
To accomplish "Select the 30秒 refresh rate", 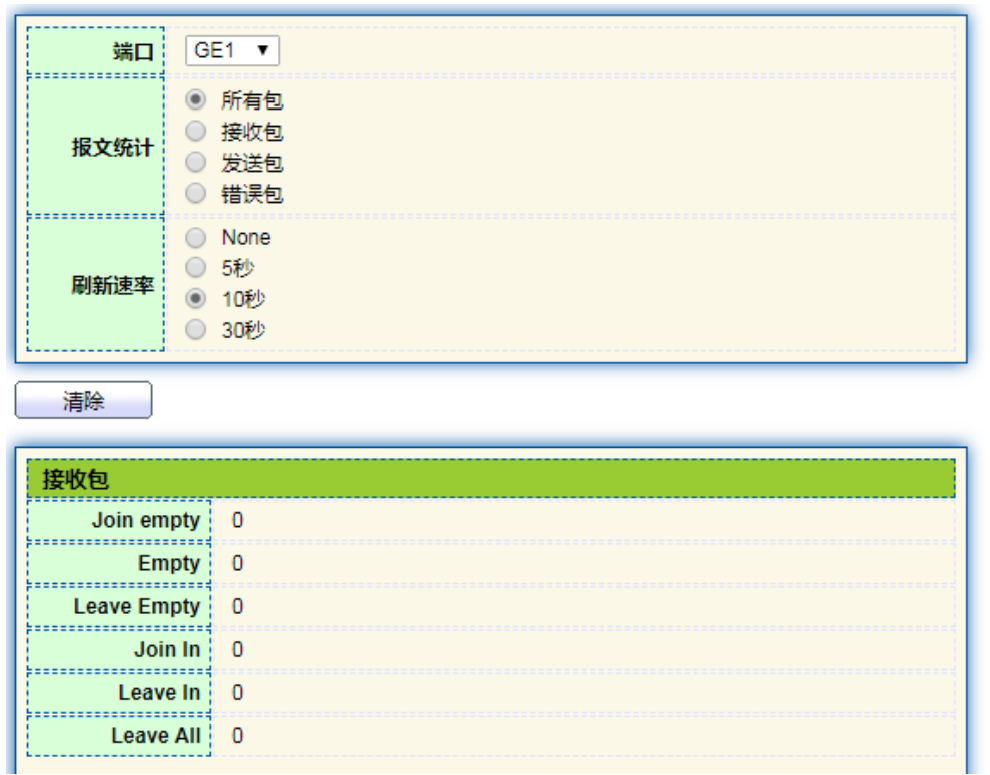I will pos(197,329).
